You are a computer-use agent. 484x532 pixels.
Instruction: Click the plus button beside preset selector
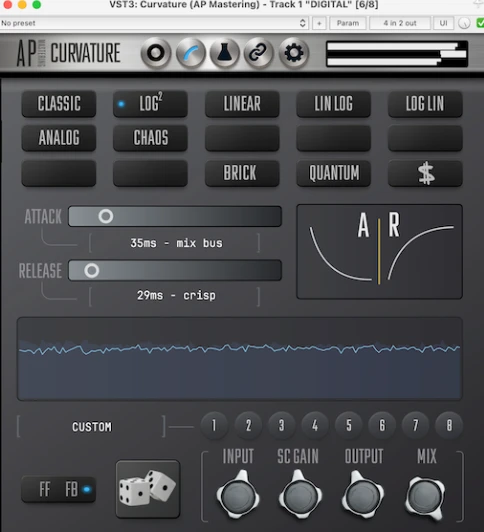click(x=319, y=23)
